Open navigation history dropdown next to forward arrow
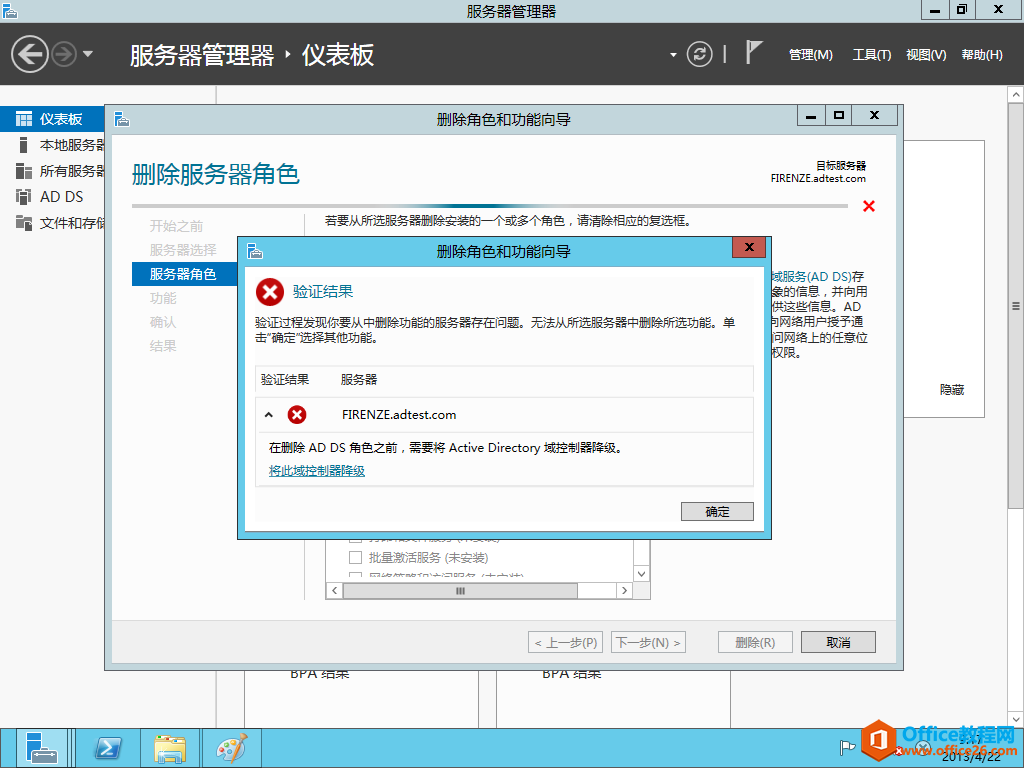This screenshot has height=768, width=1024. [x=88, y=54]
